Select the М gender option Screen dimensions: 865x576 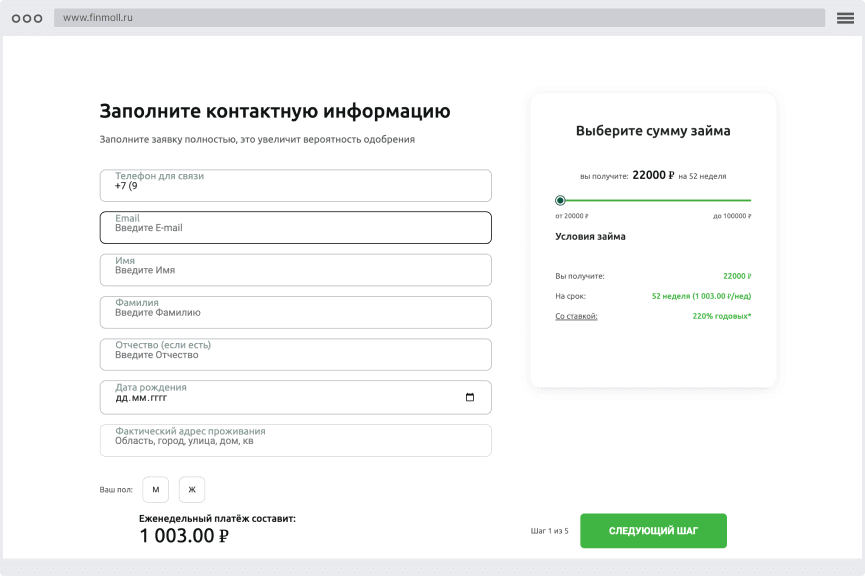point(155,489)
